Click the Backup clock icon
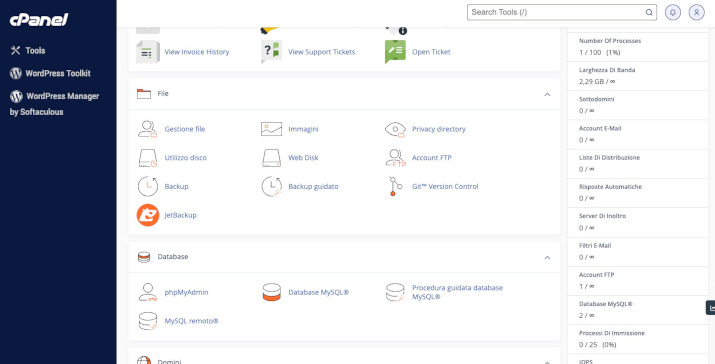 (x=148, y=187)
